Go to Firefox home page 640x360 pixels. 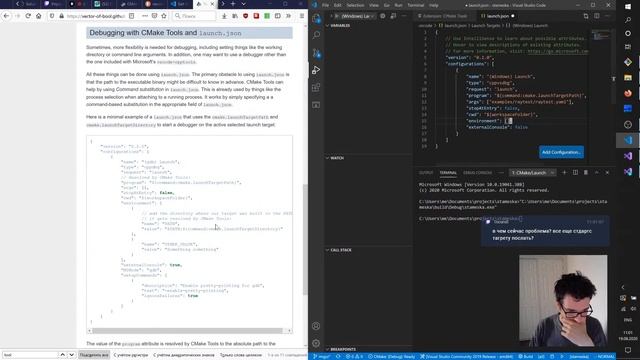tap(39, 16)
